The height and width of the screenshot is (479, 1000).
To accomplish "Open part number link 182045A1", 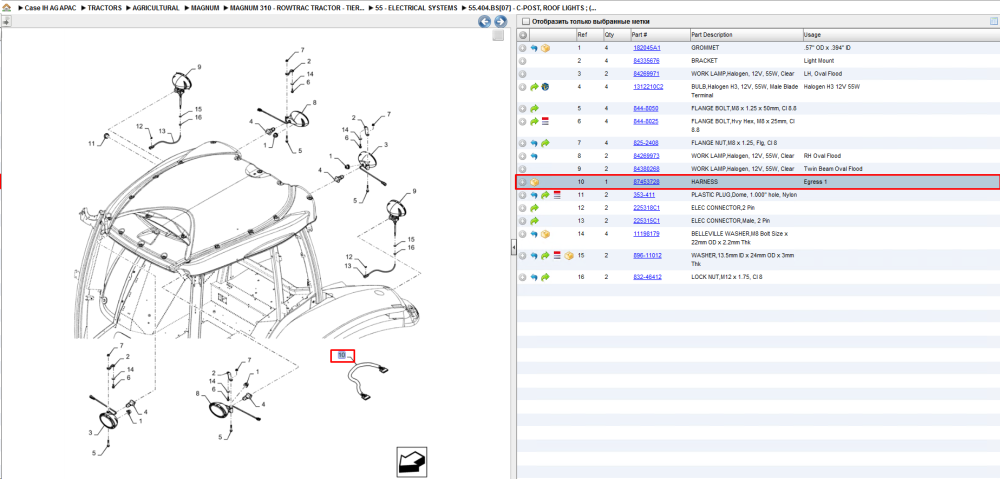I will (x=647, y=48).
